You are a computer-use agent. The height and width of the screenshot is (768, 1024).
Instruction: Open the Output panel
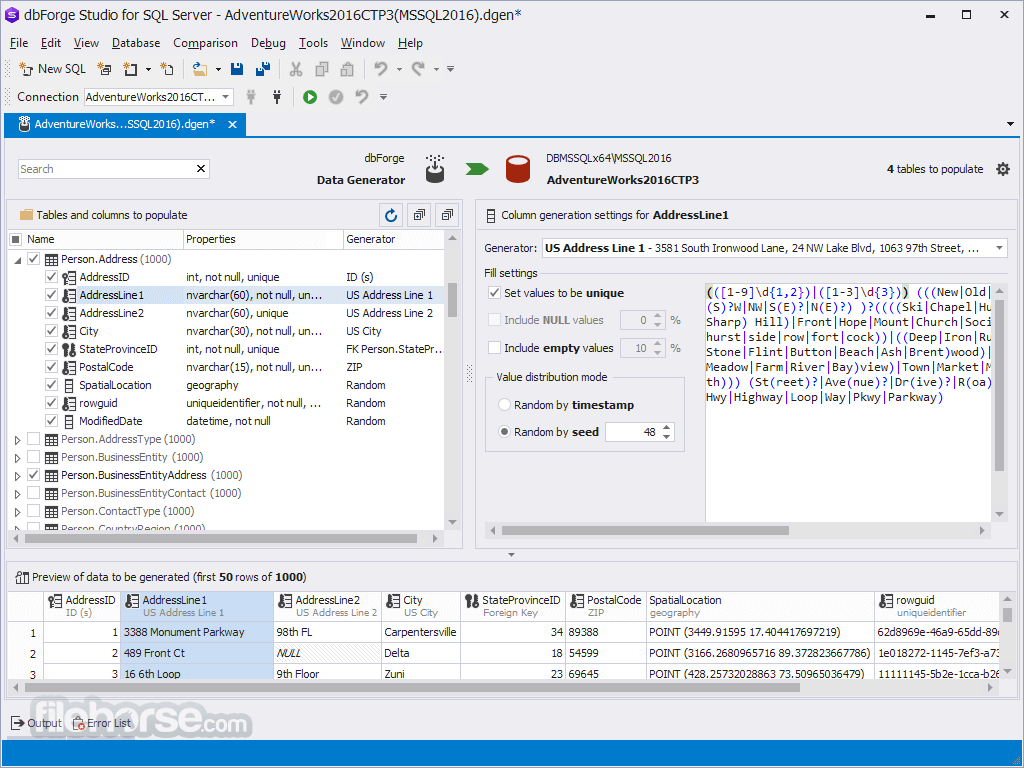(x=37, y=723)
